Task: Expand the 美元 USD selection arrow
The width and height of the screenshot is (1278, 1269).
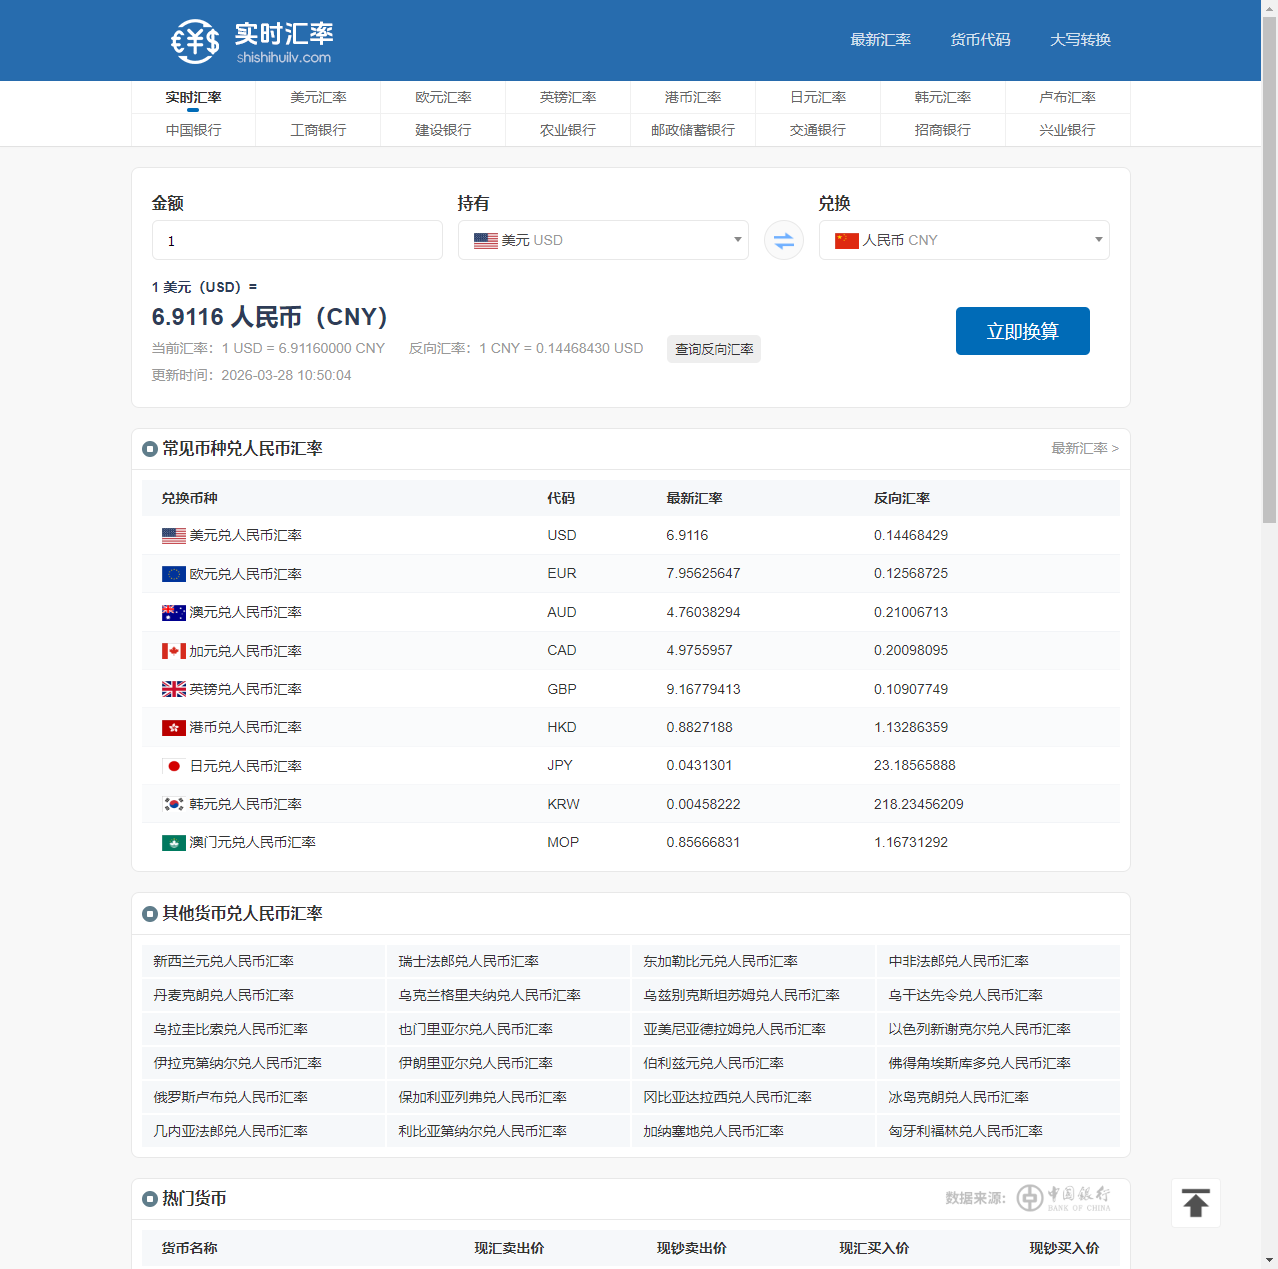Action: click(737, 240)
